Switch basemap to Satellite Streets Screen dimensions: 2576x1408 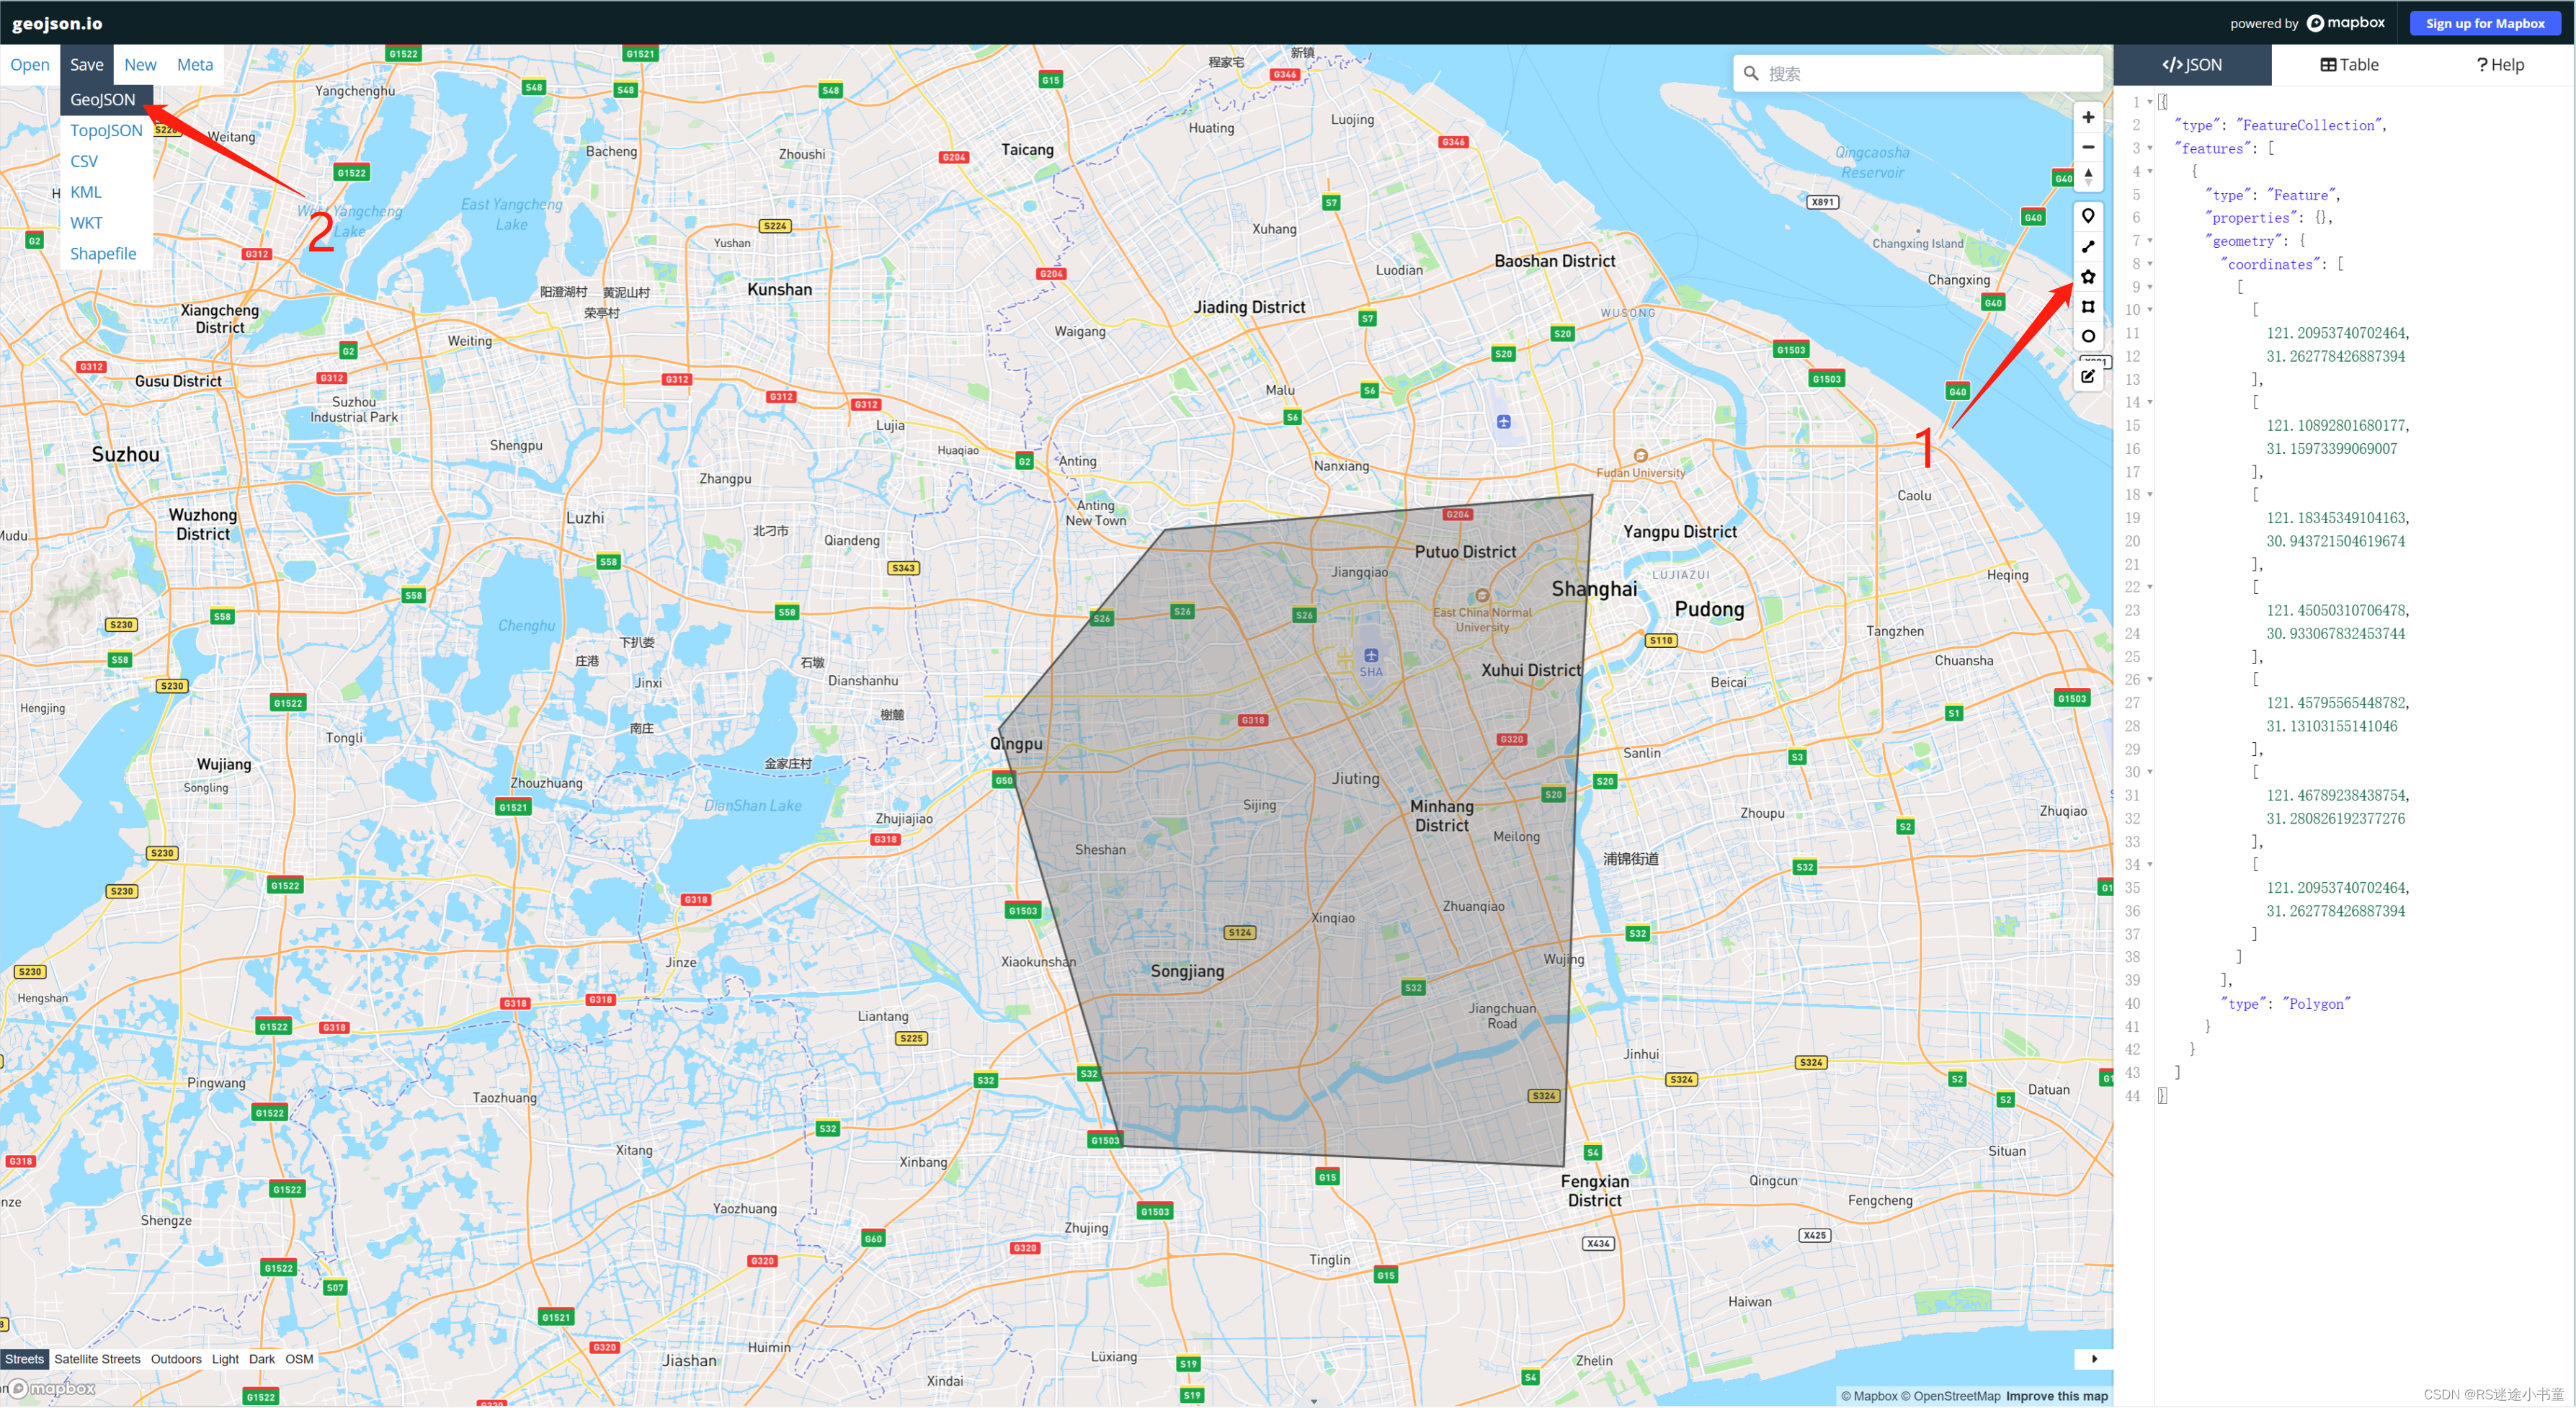(x=97, y=1359)
